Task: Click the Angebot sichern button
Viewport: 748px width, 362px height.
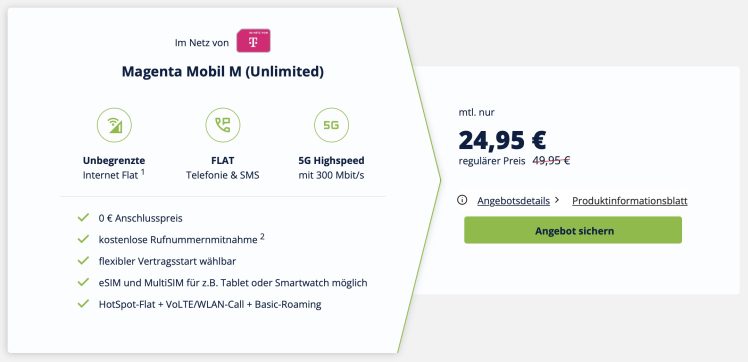Action: [x=573, y=230]
